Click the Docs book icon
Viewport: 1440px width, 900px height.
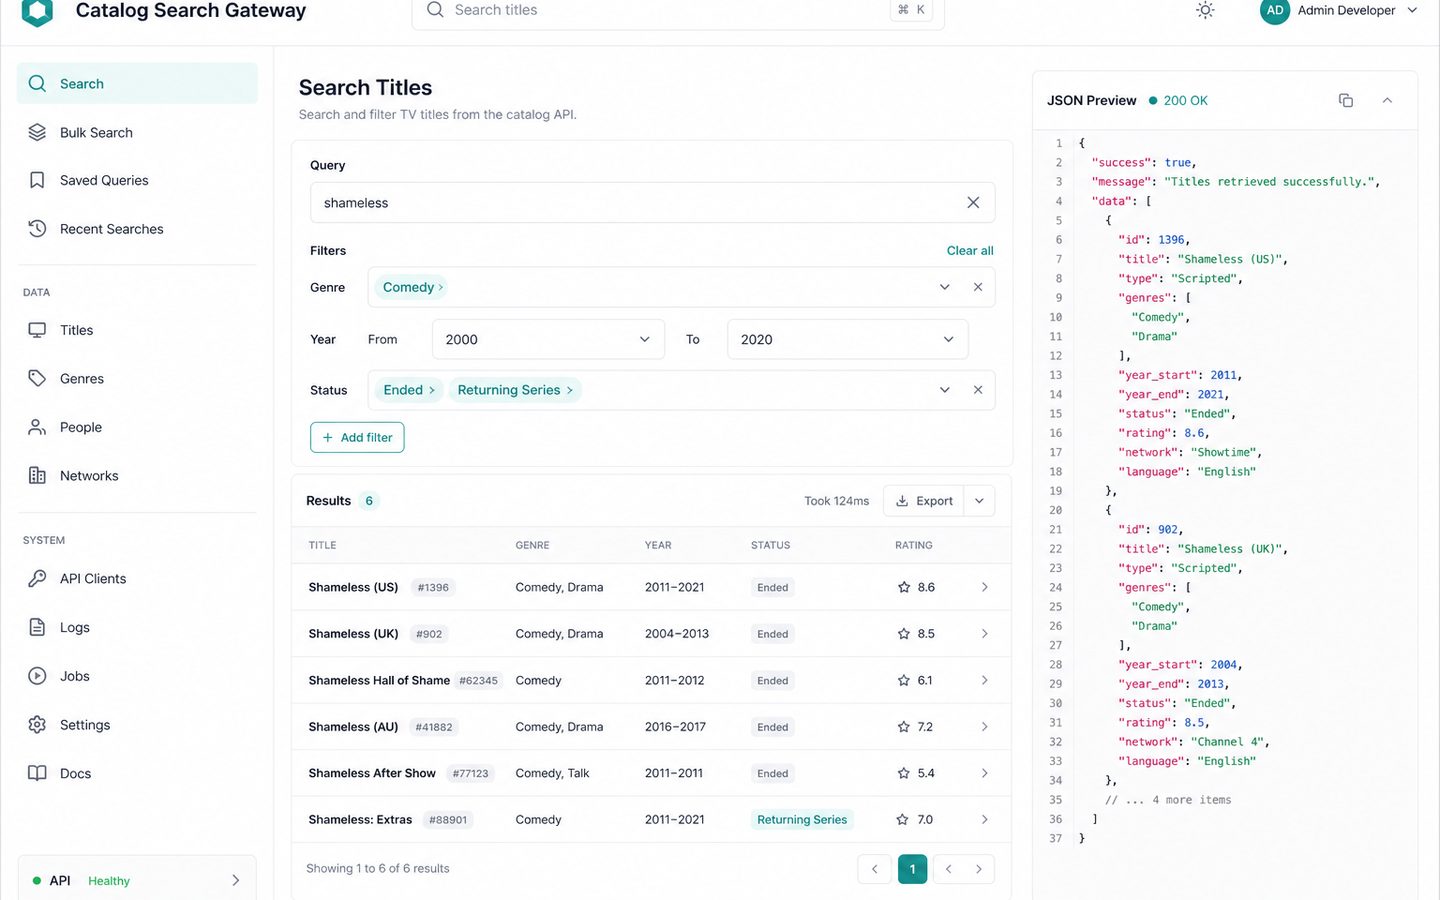pos(37,773)
